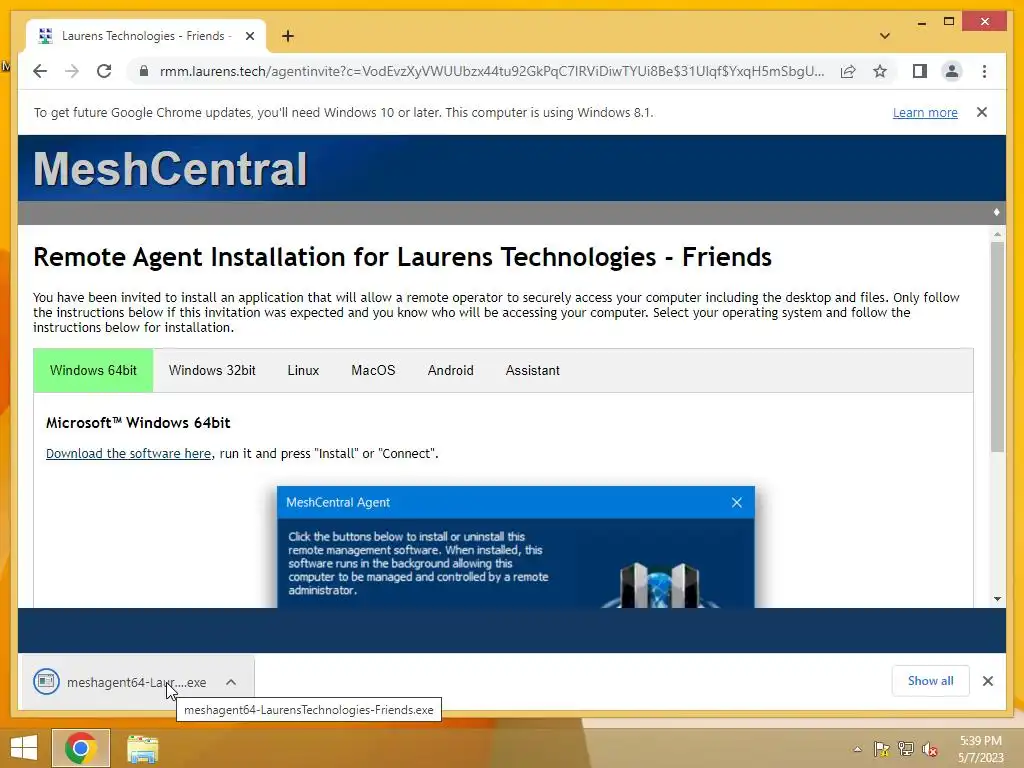Click Download the software here link
This screenshot has height=768, width=1024.
(x=129, y=453)
